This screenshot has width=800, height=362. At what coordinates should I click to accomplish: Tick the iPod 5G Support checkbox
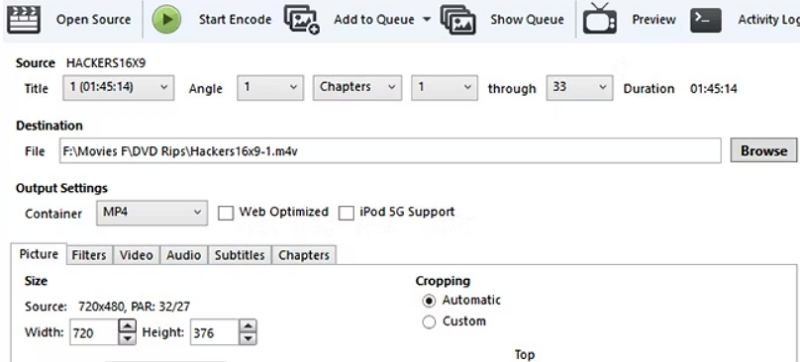[x=346, y=213]
